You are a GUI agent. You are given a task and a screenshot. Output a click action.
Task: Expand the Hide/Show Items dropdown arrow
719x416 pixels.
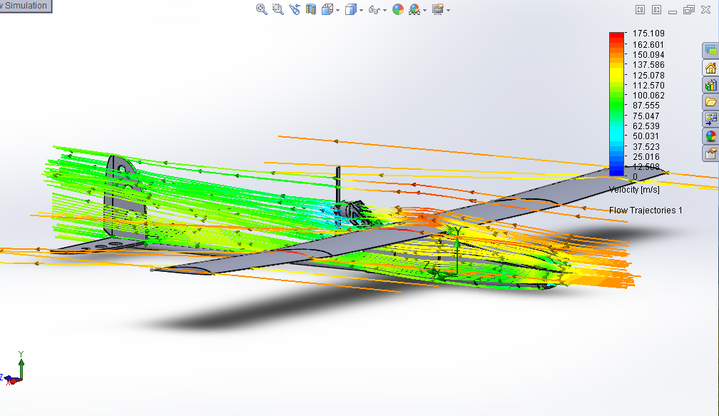[x=385, y=10]
